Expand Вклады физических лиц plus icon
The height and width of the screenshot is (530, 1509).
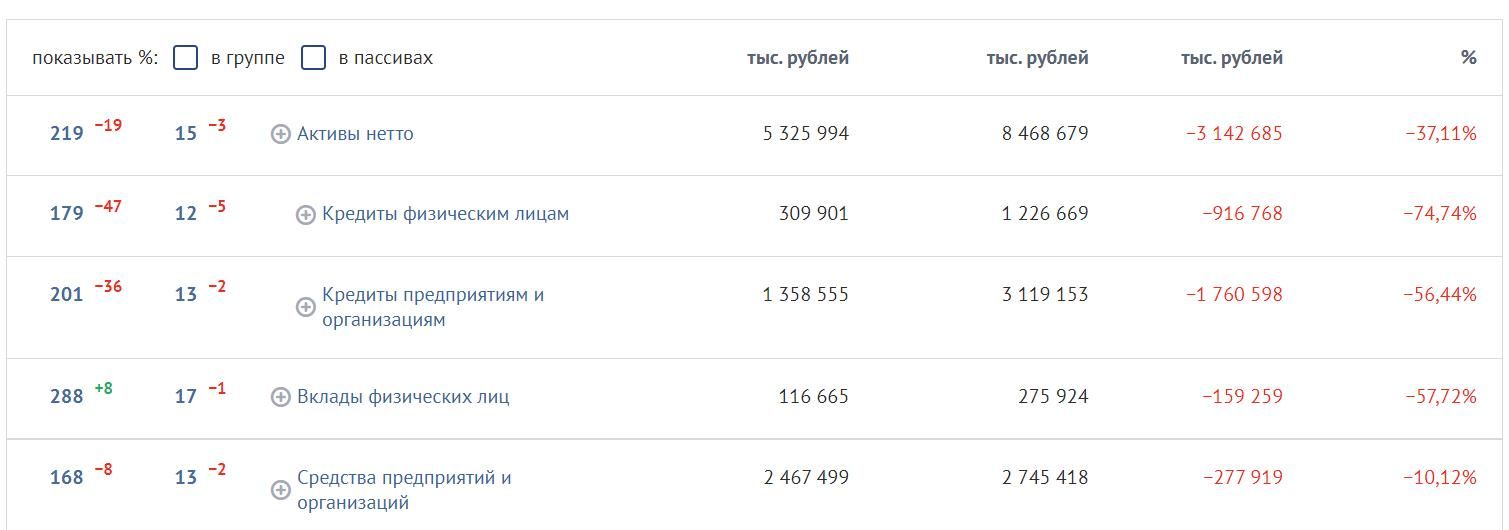click(281, 397)
